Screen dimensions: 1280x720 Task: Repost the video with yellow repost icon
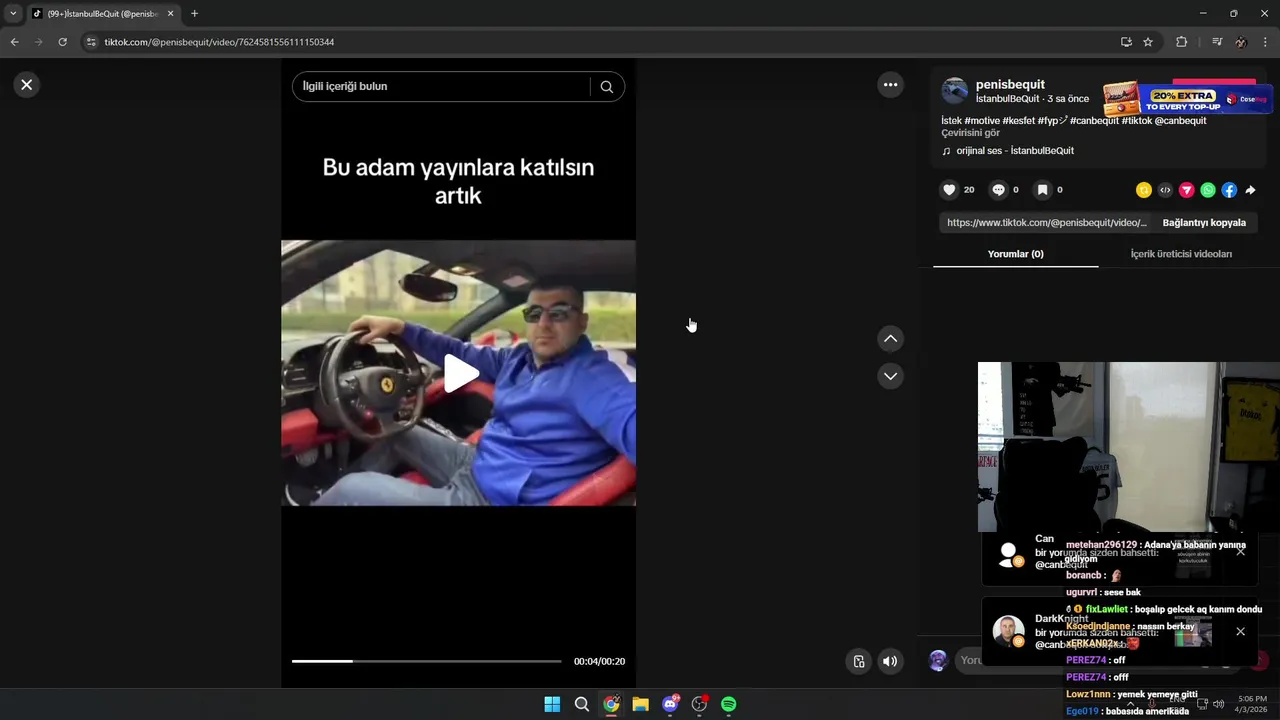1144,190
